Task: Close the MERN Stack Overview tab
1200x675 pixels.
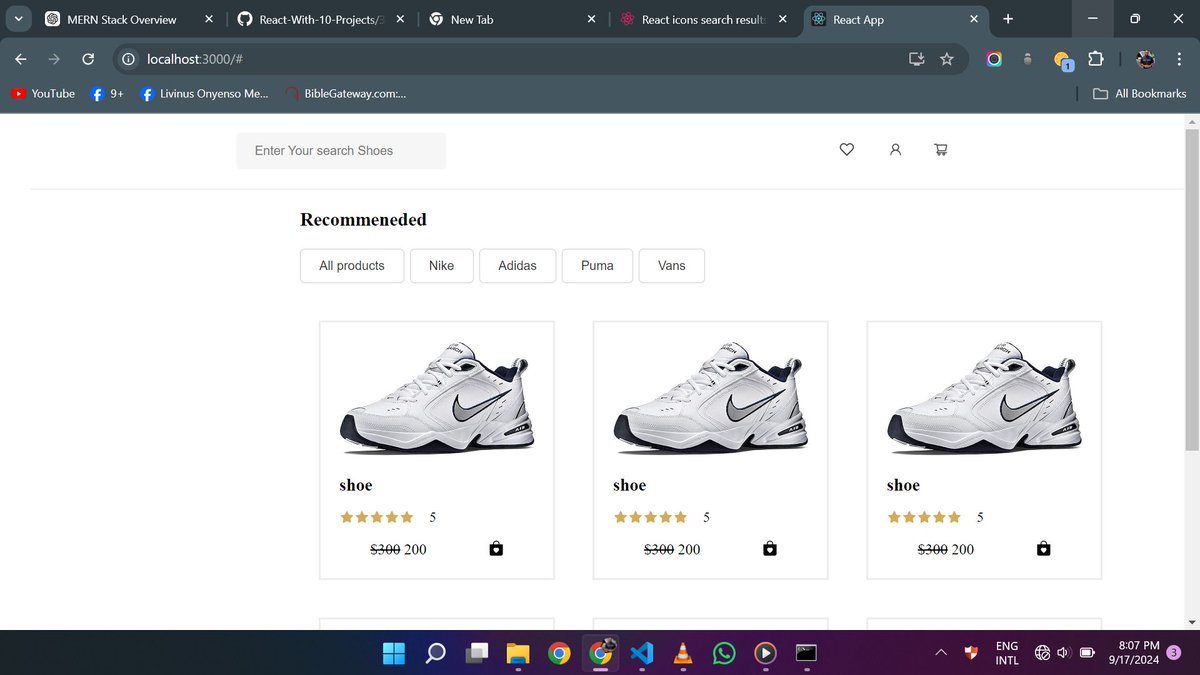Action: (209, 19)
